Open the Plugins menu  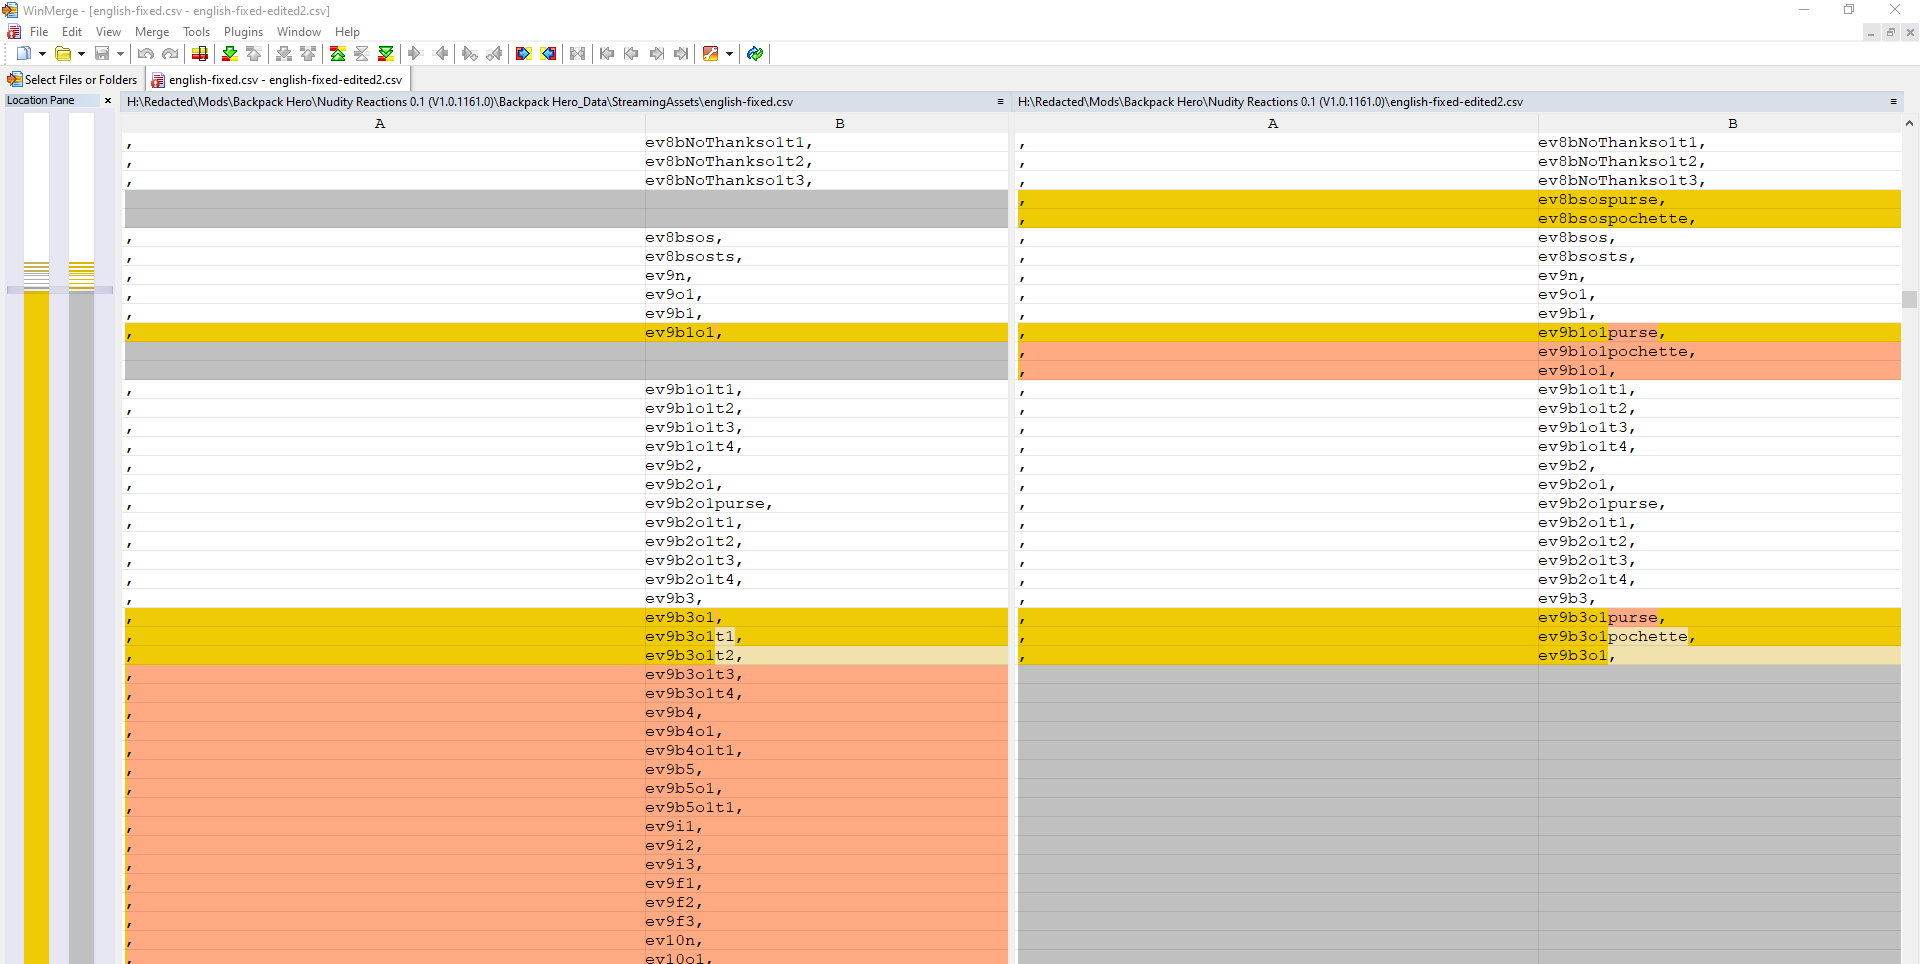[x=243, y=32]
